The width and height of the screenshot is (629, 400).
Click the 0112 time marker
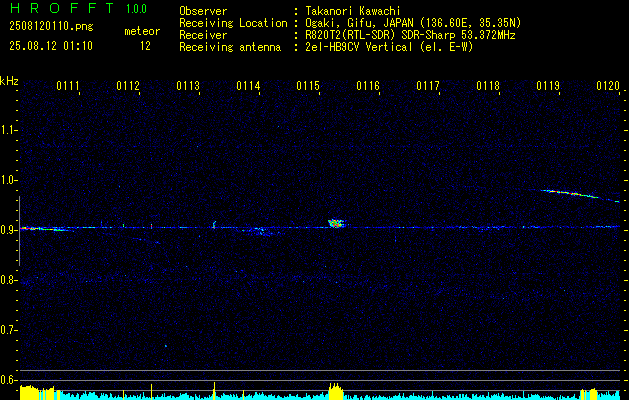point(128,86)
